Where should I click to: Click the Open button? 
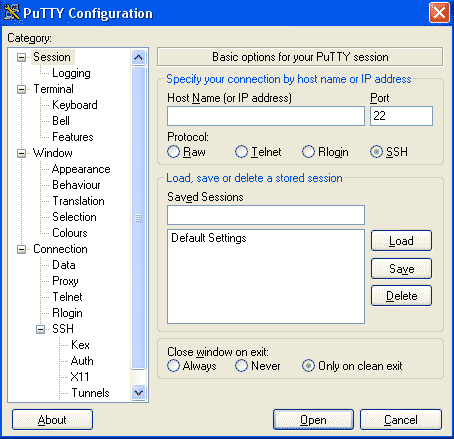[x=313, y=420]
